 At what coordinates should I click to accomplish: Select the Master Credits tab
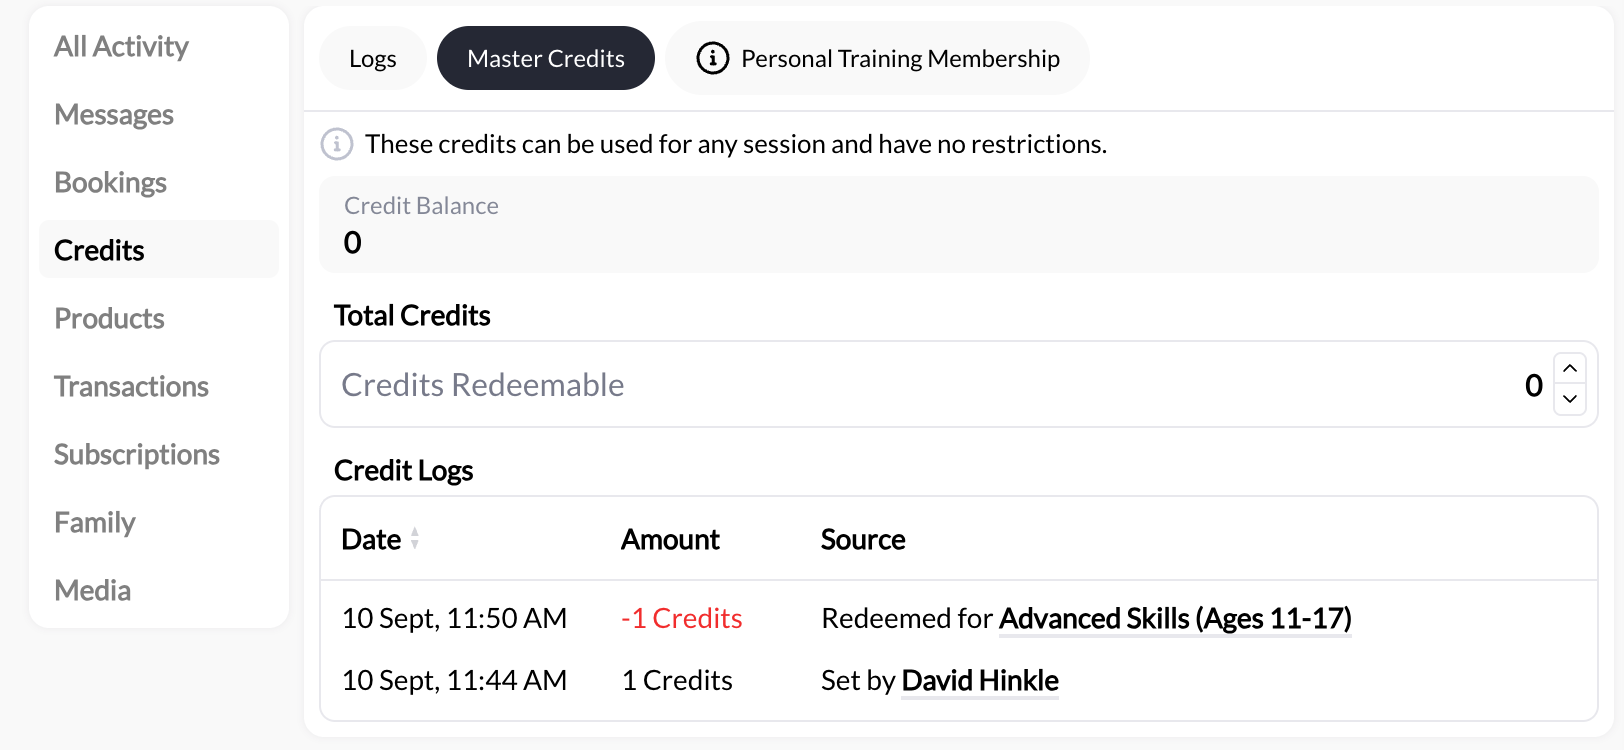(x=545, y=58)
